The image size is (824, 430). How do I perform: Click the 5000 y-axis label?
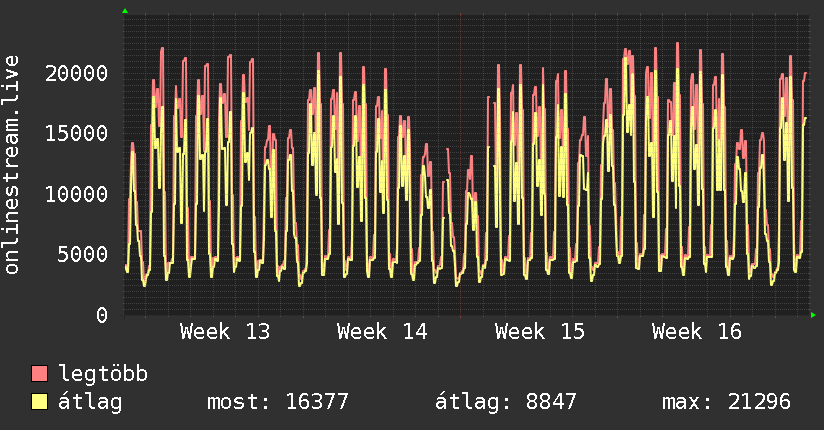[x=83, y=255]
